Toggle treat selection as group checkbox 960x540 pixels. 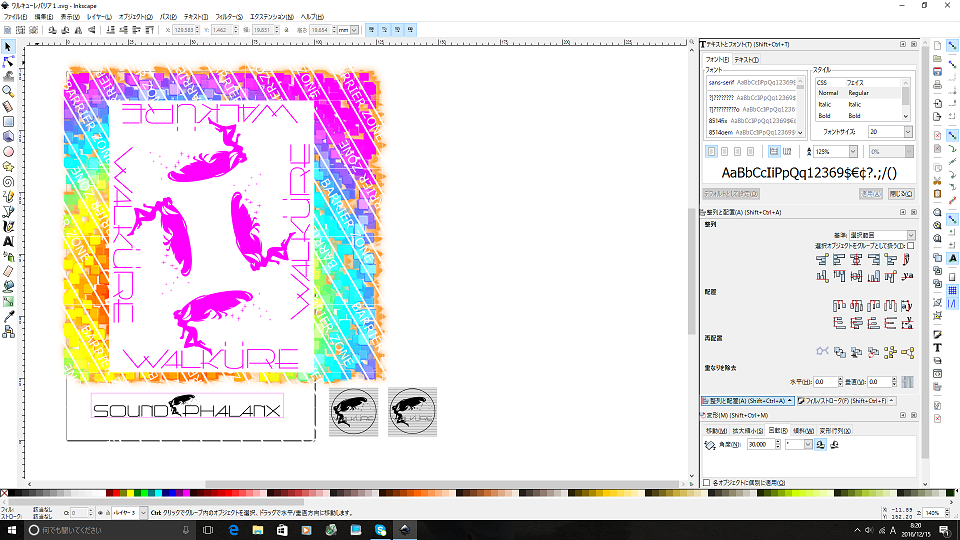(910, 245)
